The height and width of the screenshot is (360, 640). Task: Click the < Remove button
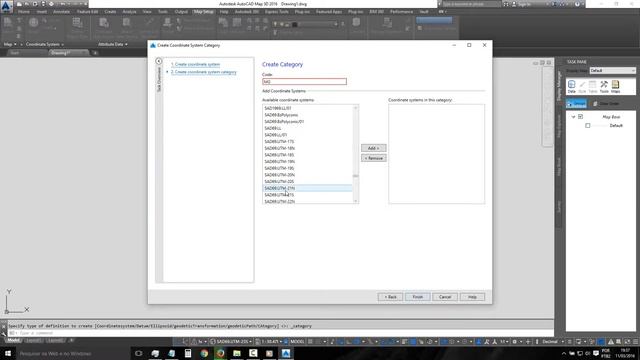(x=373, y=158)
